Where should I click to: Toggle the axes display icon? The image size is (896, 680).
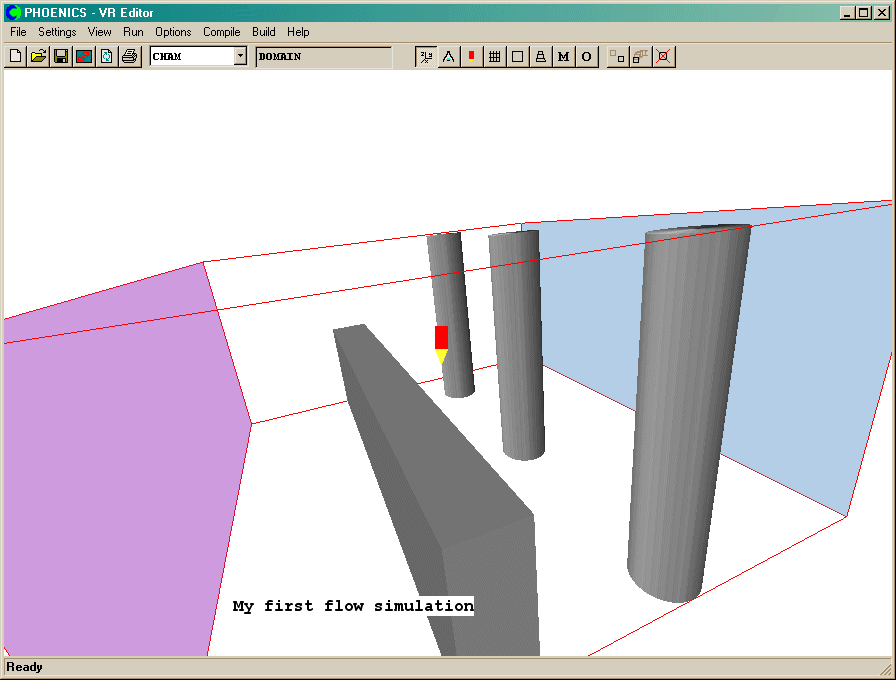[426, 57]
